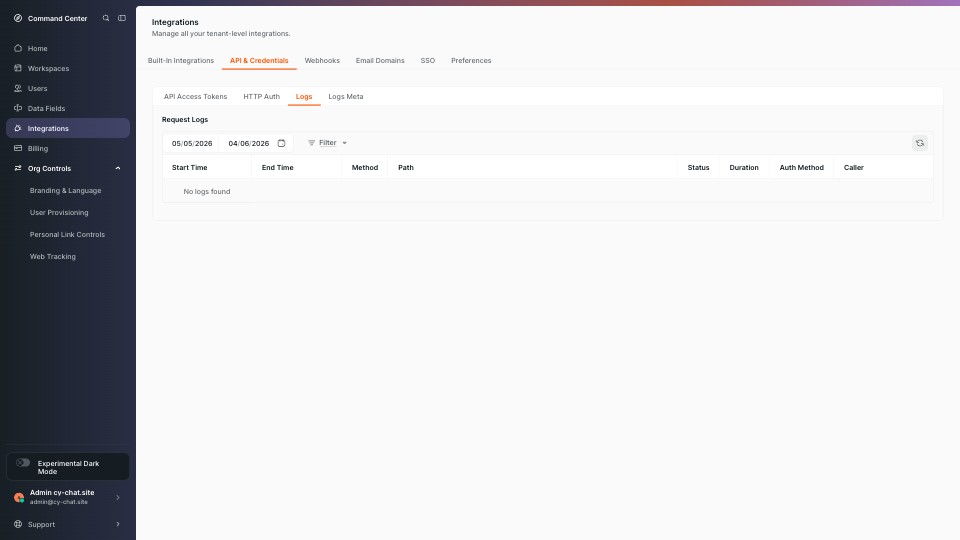Click the Org Controls arrows icon
Viewport: 960px width, 540px height.
(18, 168)
